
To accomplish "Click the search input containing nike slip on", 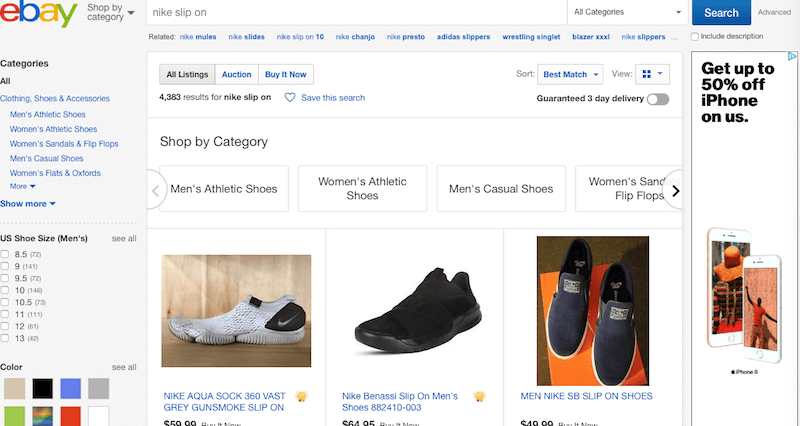I will coord(357,12).
